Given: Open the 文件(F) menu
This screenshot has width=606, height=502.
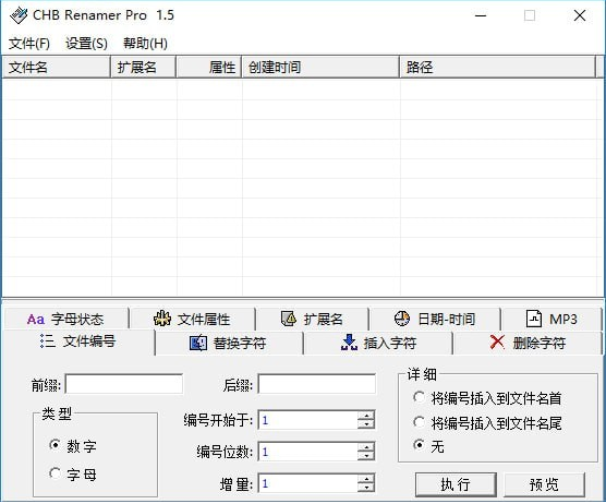Looking at the screenshot, I should [29, 43].
